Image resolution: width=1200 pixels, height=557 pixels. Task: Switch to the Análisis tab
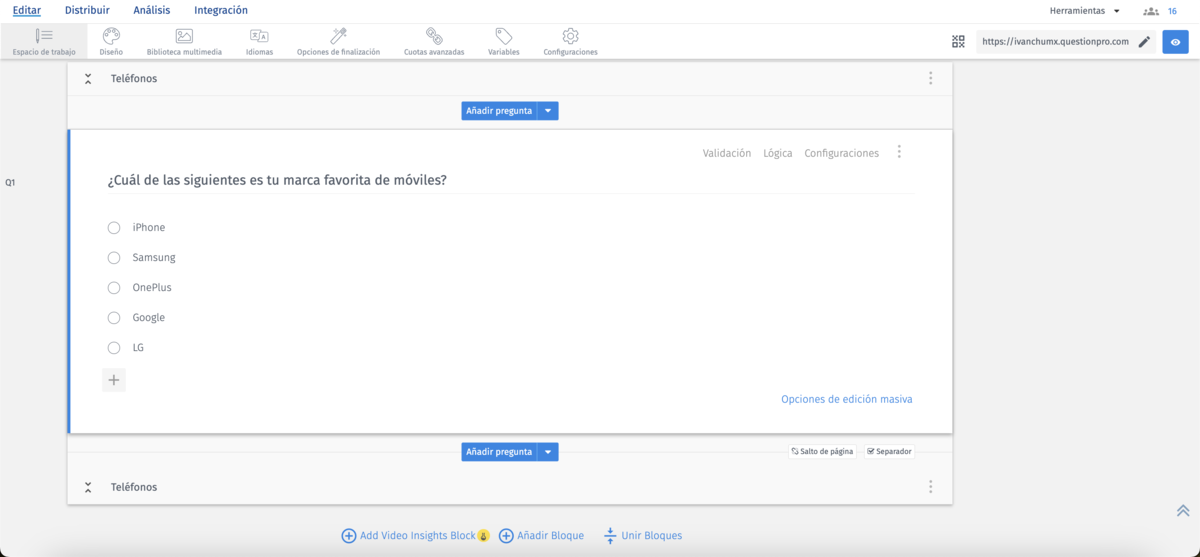coord(152,11)
